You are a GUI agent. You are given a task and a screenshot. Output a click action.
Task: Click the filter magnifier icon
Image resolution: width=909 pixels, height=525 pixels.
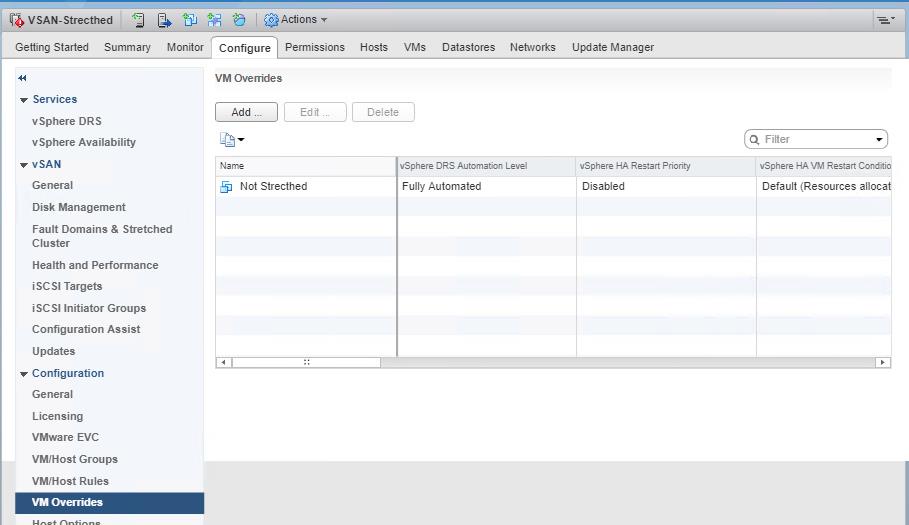(x=754, y=140)
